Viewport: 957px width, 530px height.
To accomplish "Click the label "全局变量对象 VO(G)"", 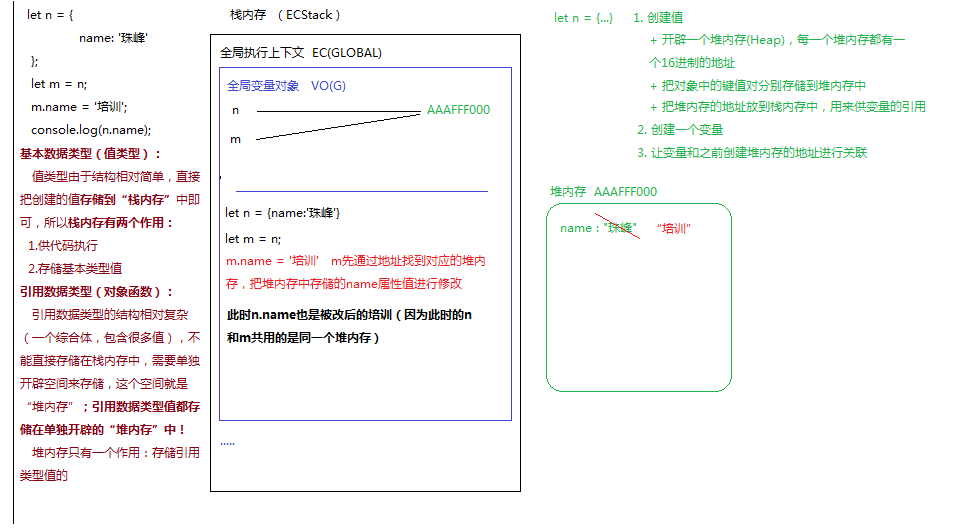I will click(x=286, y=86).
